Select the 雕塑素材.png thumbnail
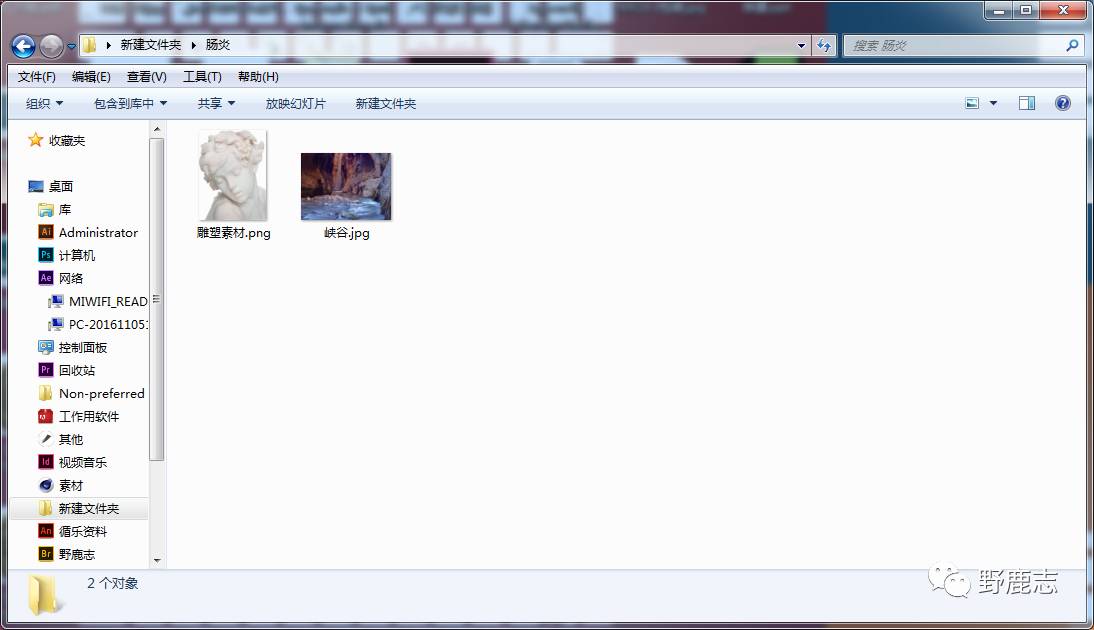 pyautogui.click(x=233, y=176)
